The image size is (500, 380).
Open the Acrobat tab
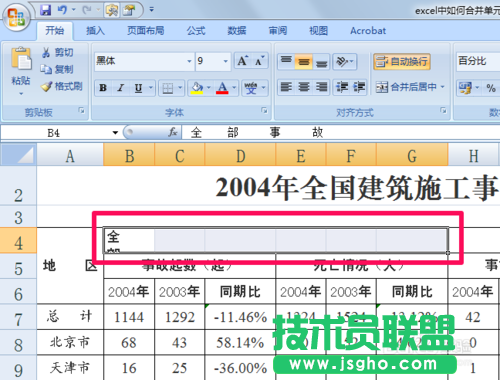pyautogui.click(x=368, y=31)
